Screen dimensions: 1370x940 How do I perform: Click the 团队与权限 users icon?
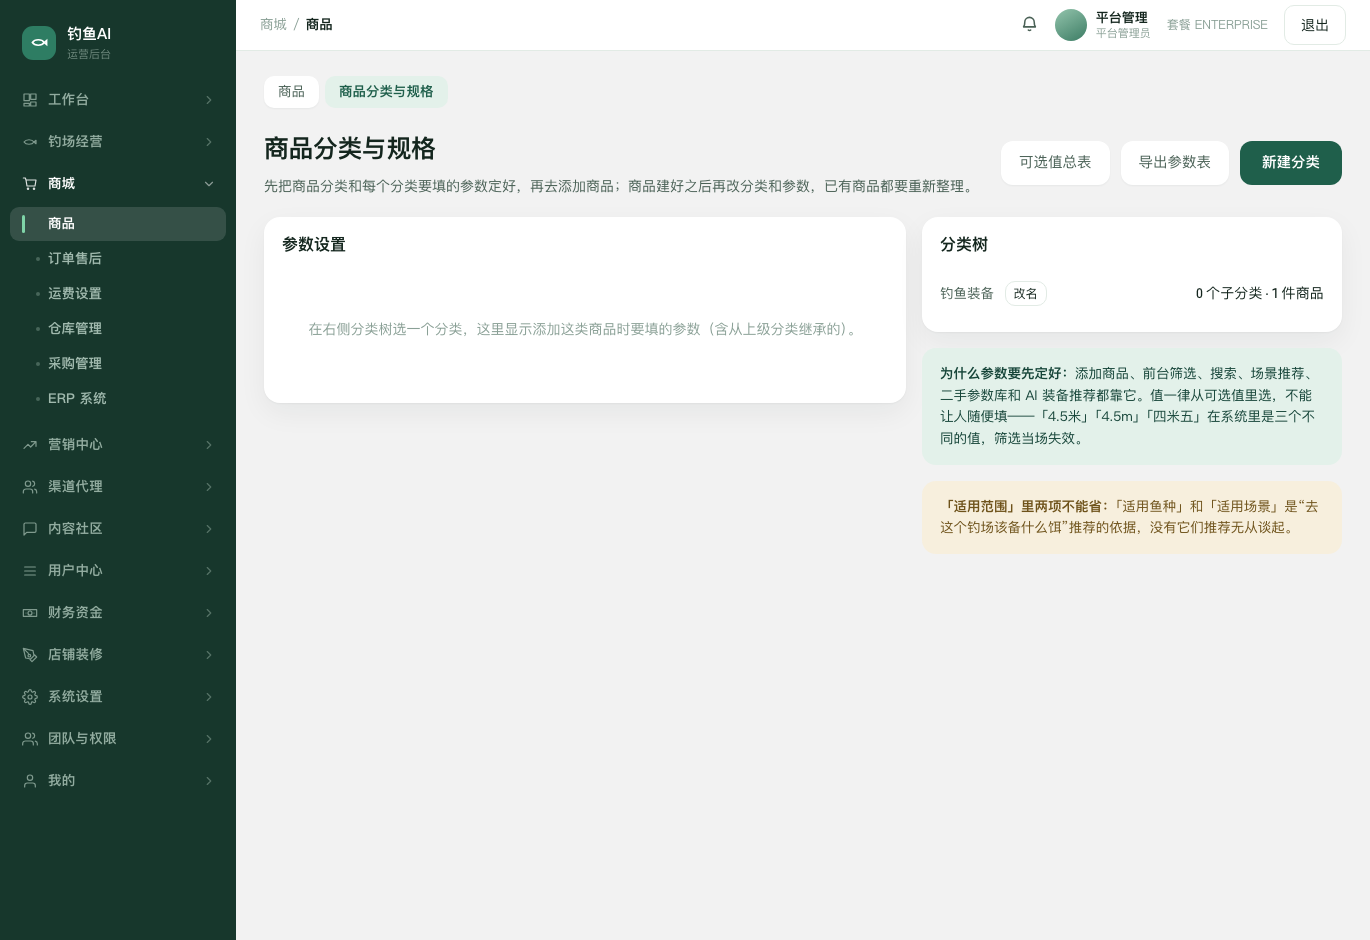tap(30, 739)
